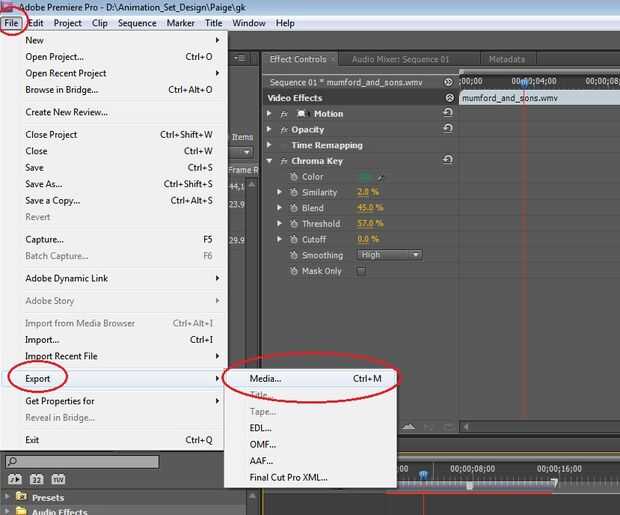This screenshot has width=620, height=515.
Task: Select Final Cut Pro XML export
Action: [x=310, y=477]
